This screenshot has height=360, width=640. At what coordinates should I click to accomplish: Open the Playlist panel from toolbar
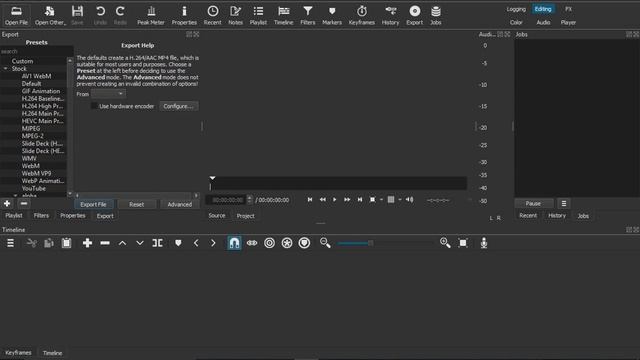click(258, 16)
